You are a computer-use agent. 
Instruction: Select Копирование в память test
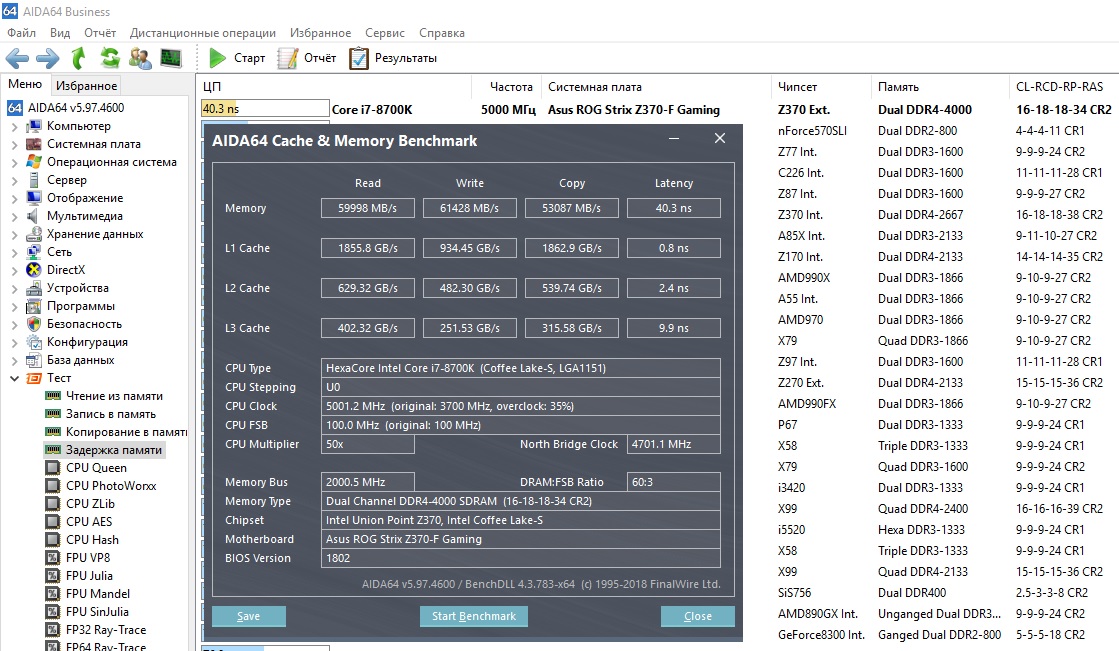[x=126, y=432]
